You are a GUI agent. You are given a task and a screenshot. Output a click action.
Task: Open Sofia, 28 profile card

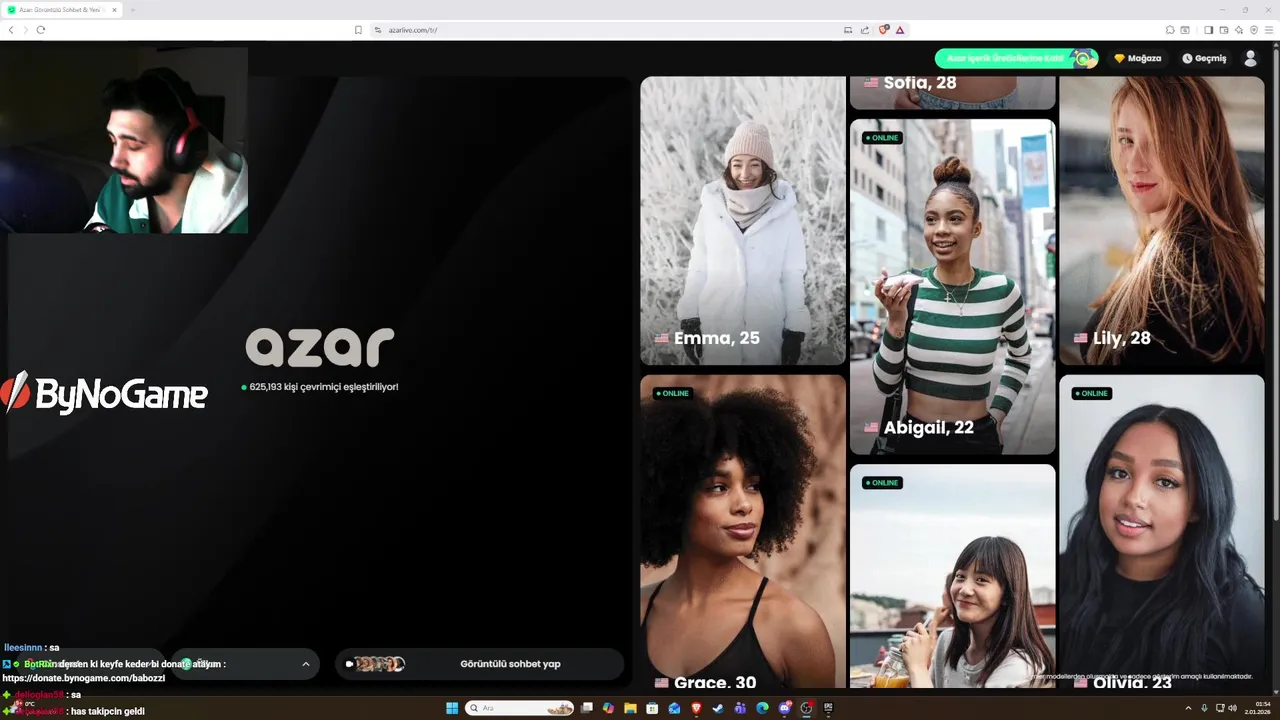(x=952, y=92)
